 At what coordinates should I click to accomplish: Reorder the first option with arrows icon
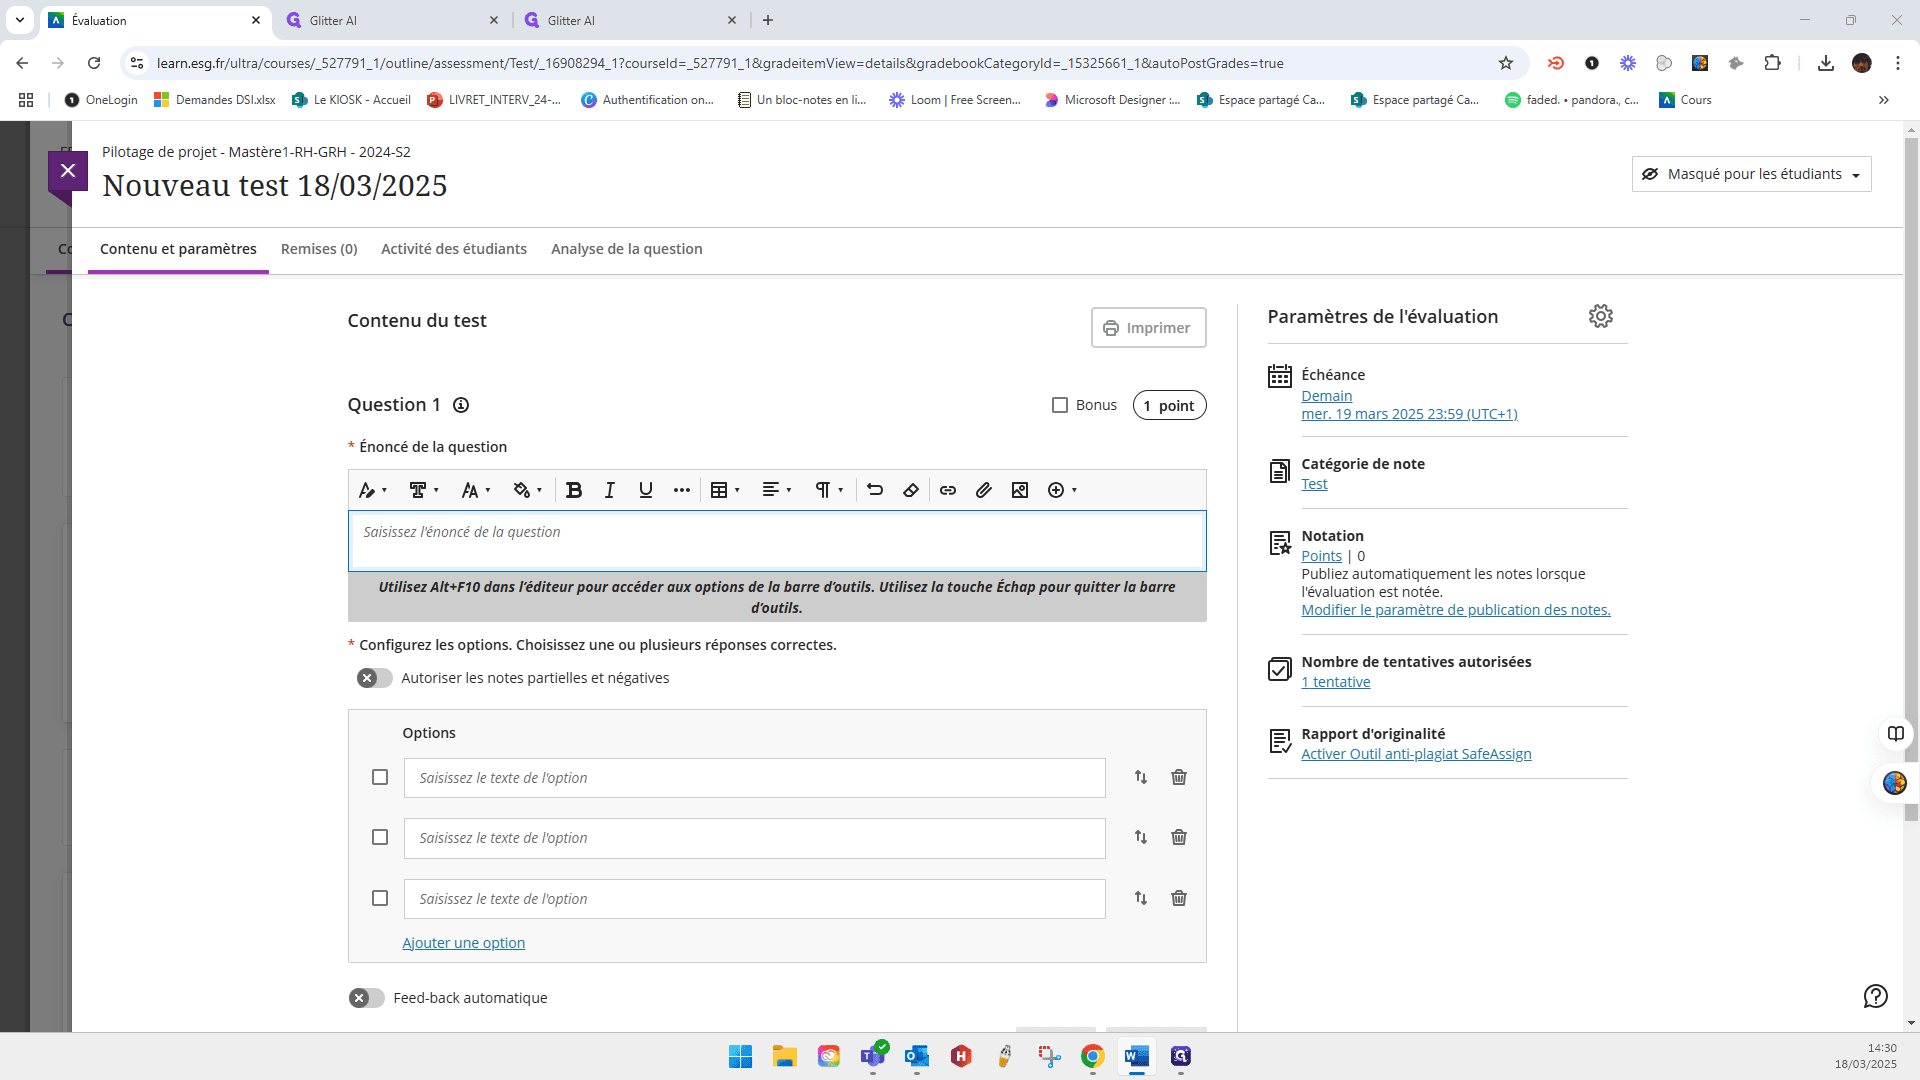(x=1141, y=777)
